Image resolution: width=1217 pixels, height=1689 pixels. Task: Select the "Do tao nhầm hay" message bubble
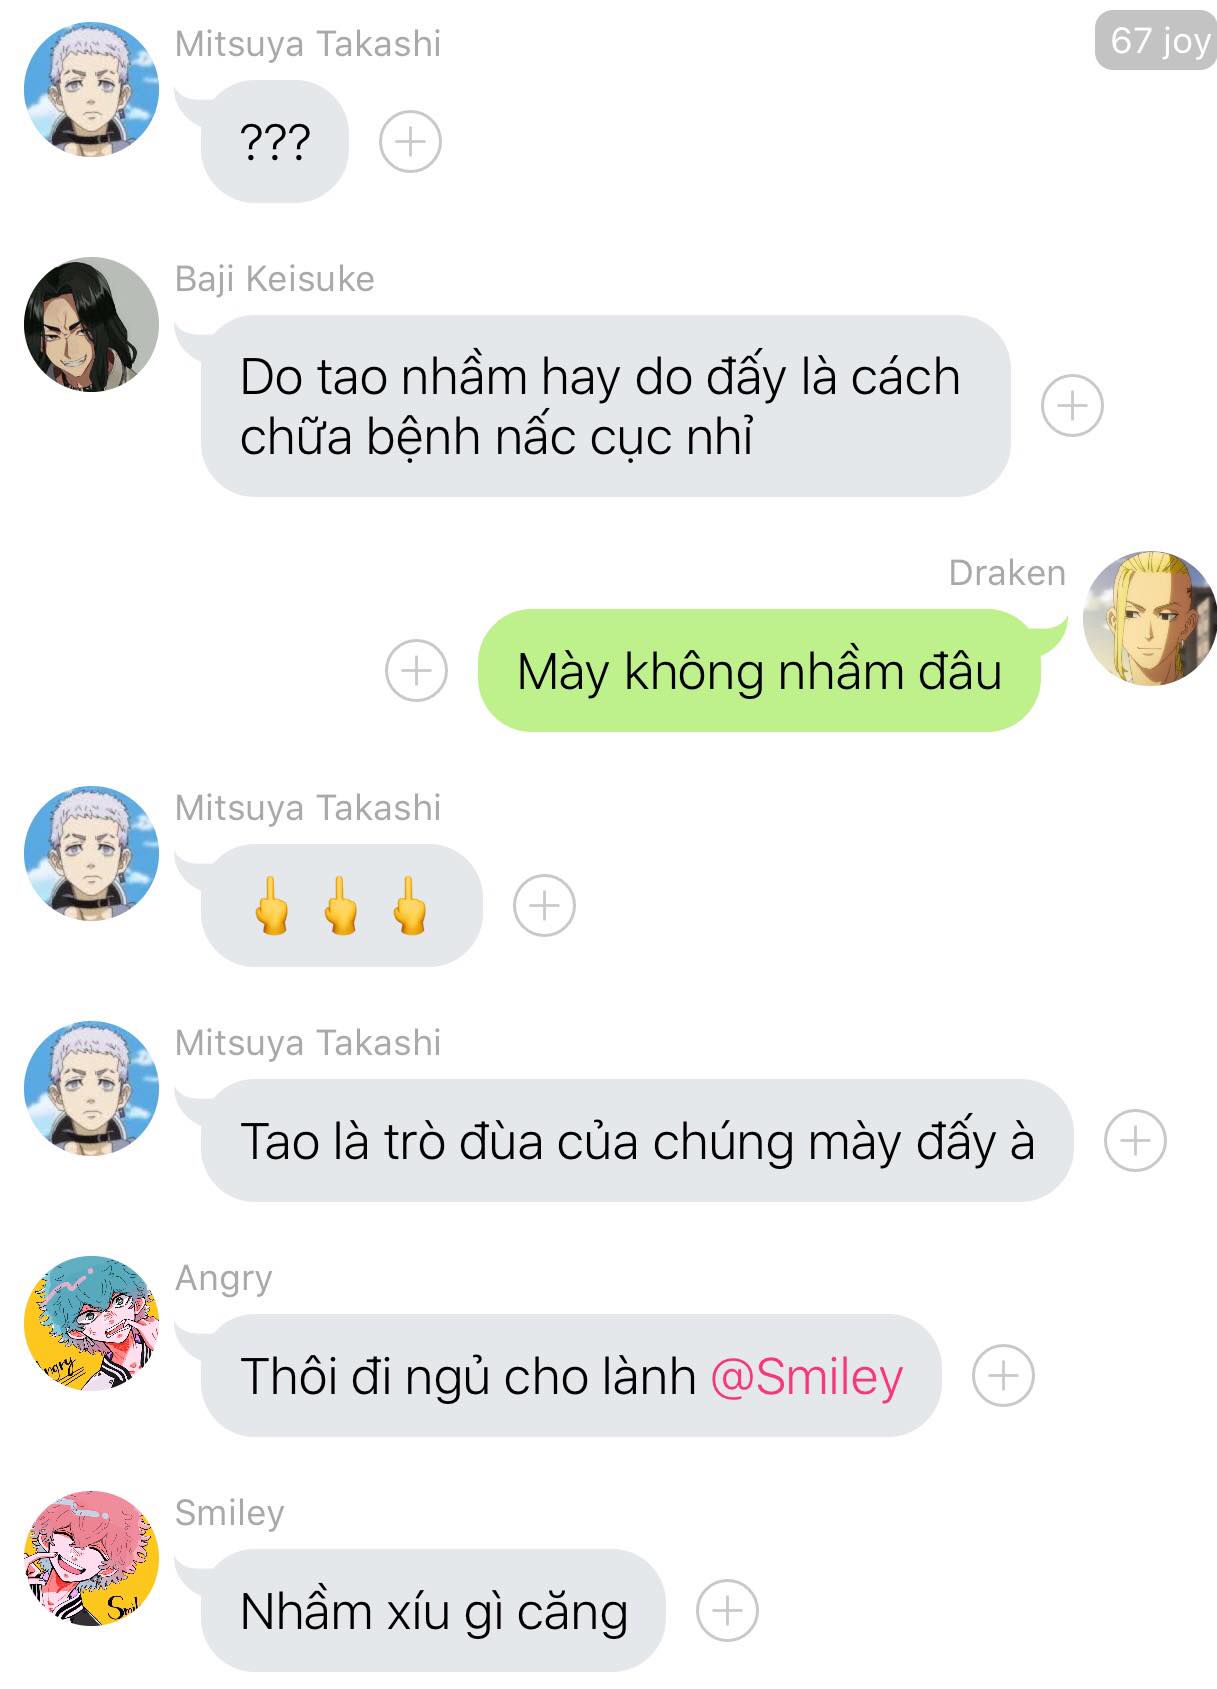pos(605,406)
